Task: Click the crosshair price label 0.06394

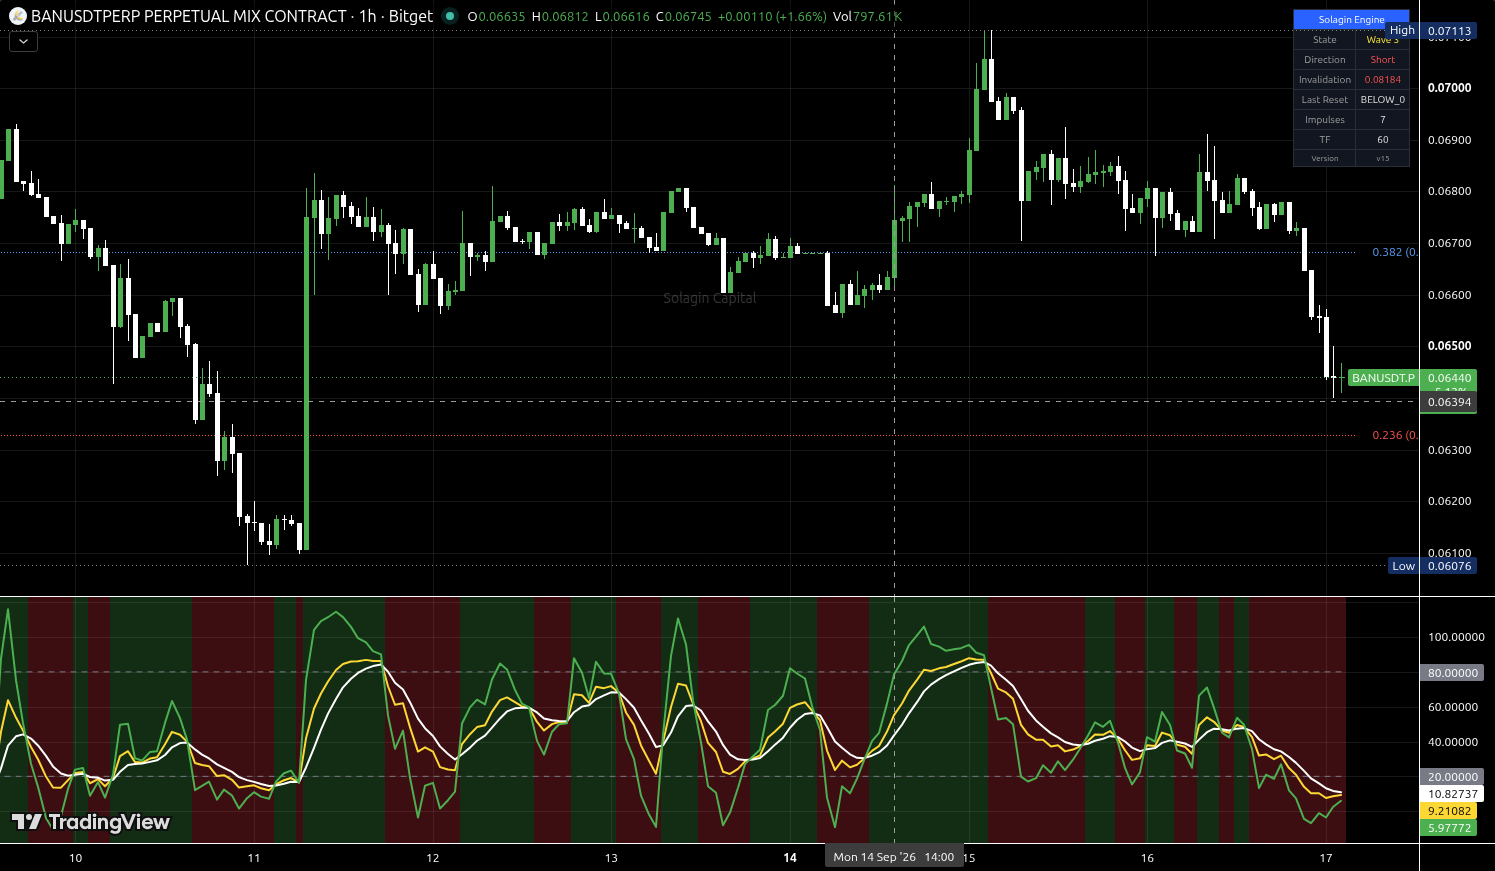Action: coord(1449,402)
